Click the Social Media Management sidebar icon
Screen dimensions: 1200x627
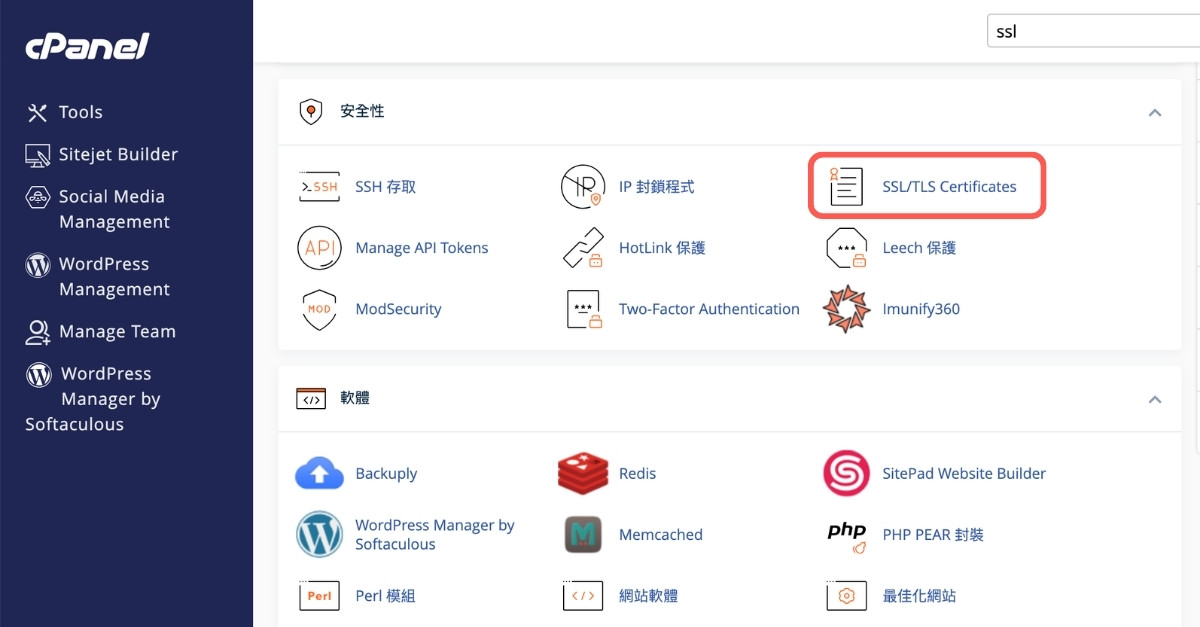point(37,197)
